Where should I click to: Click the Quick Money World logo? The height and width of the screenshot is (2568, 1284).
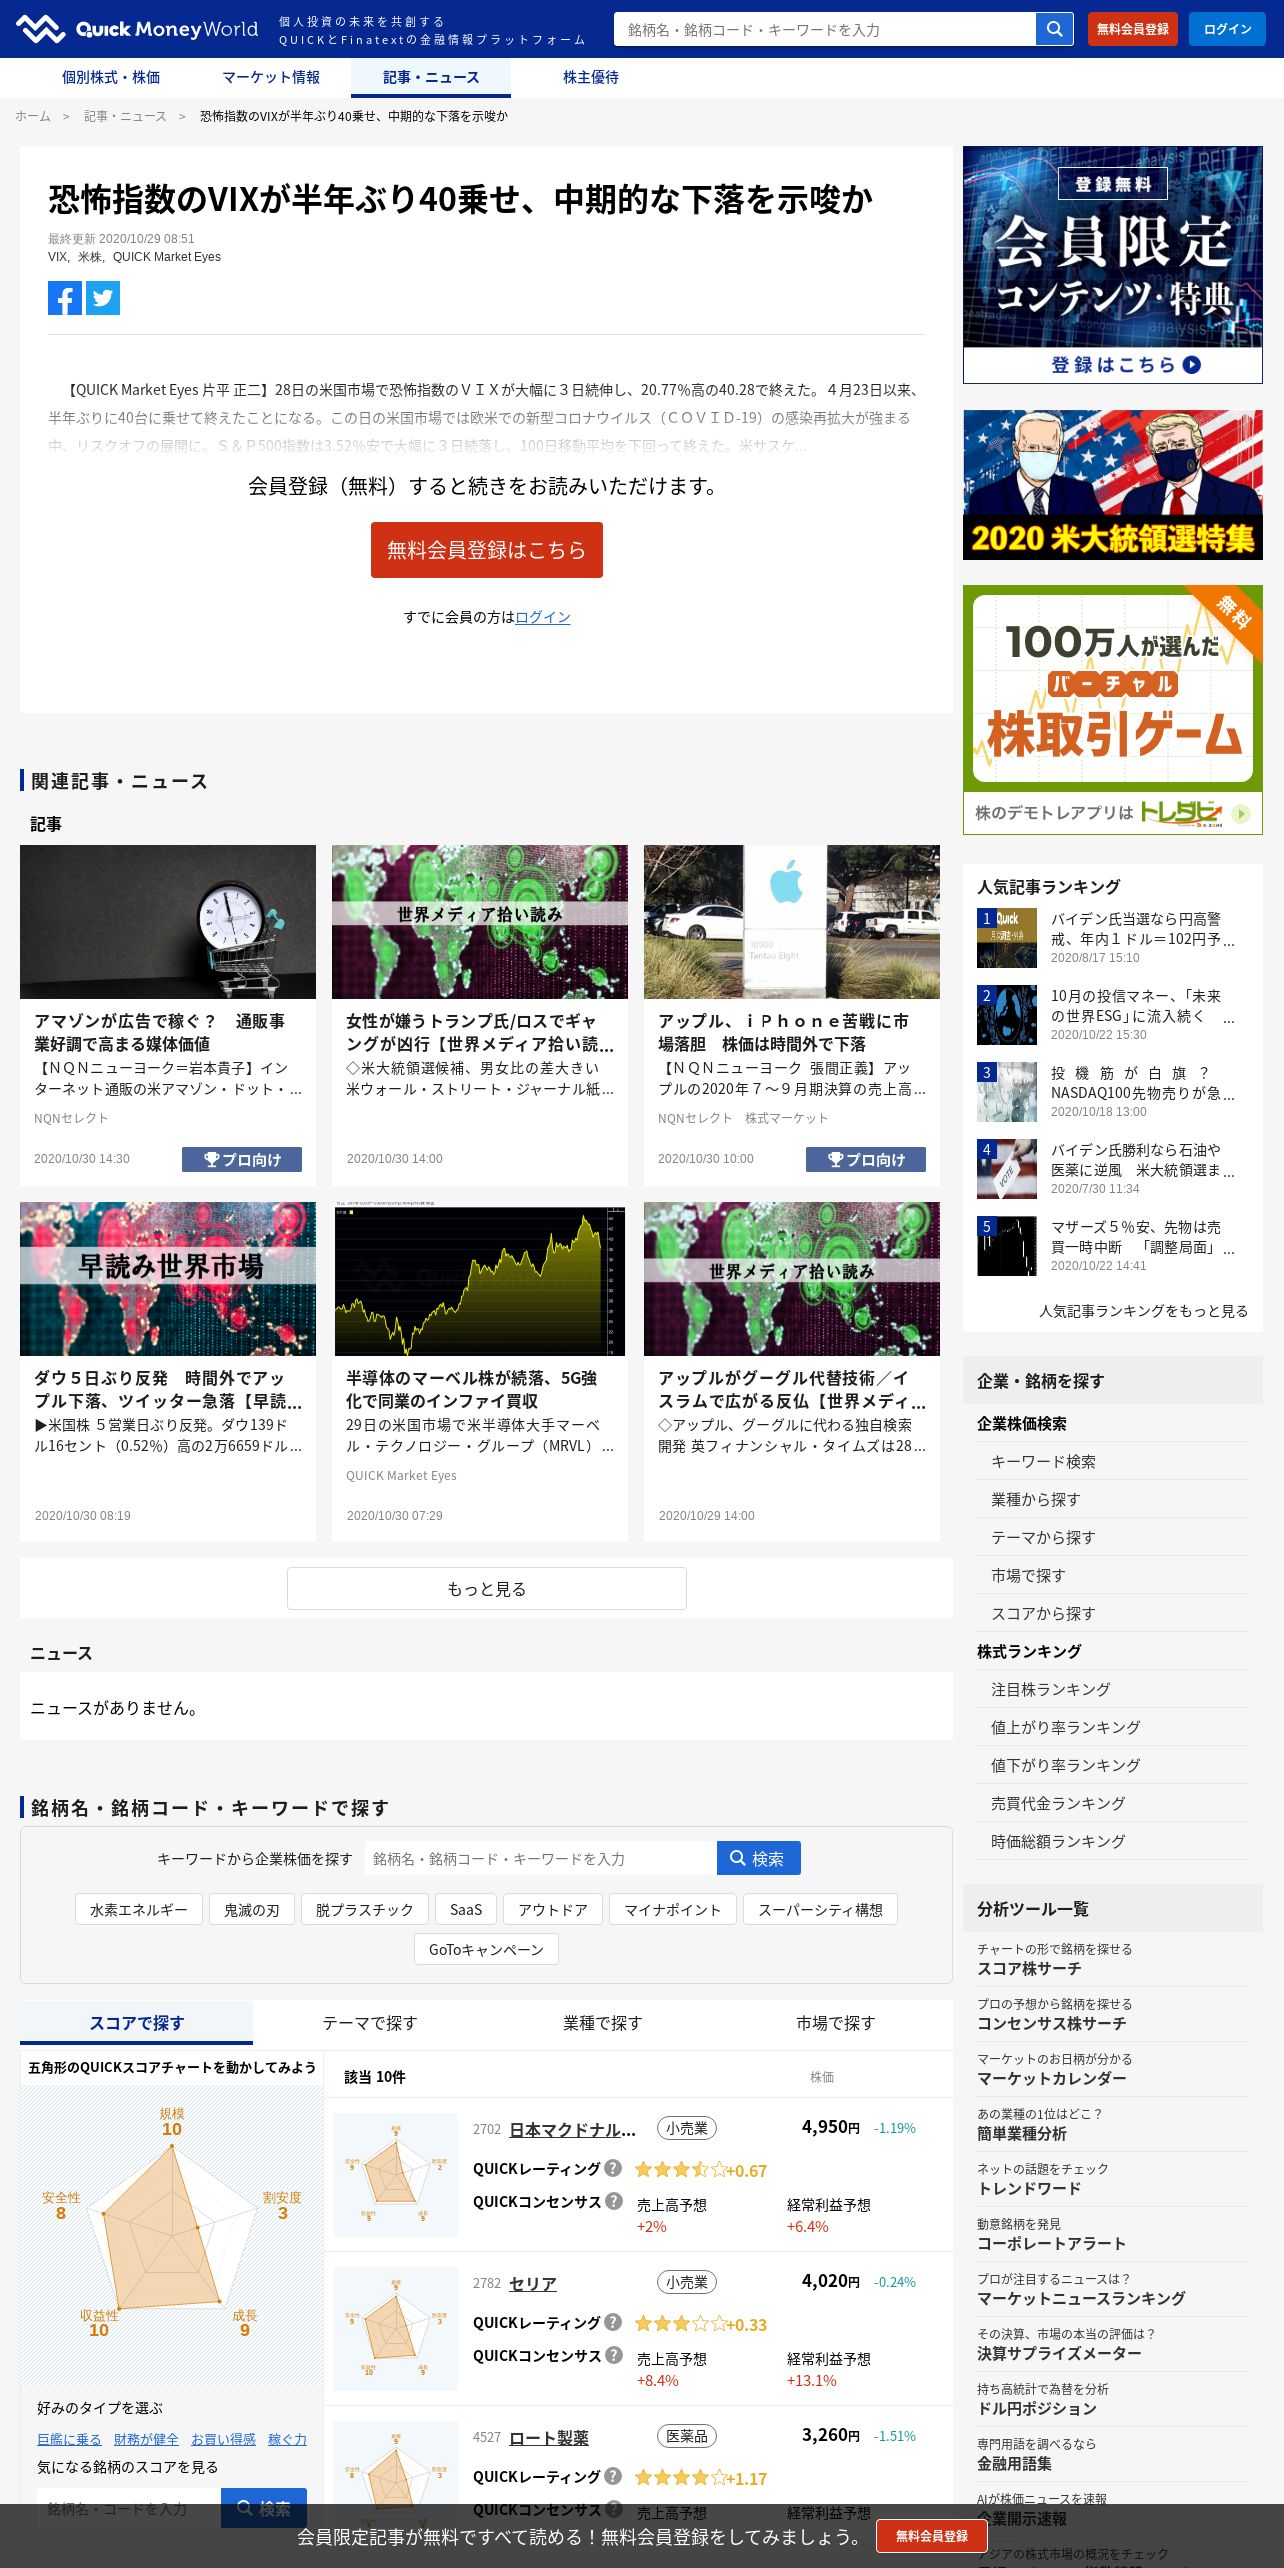pyautogui.click(x=137, y=29)
